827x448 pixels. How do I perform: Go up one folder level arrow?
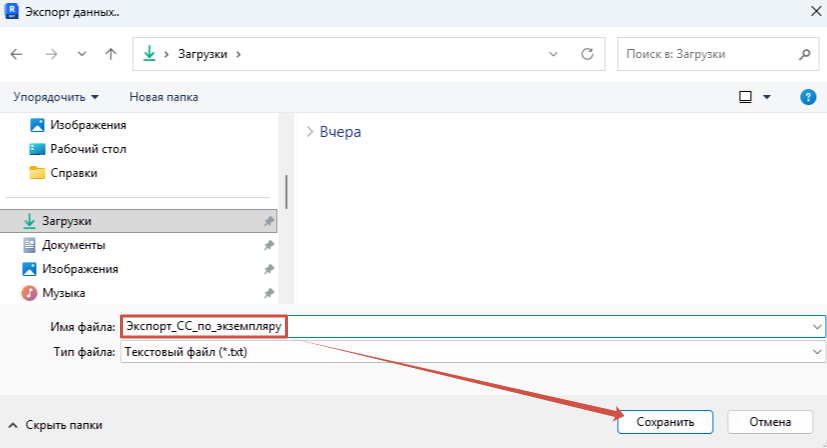pyautogui.click(x=111, y=54)
